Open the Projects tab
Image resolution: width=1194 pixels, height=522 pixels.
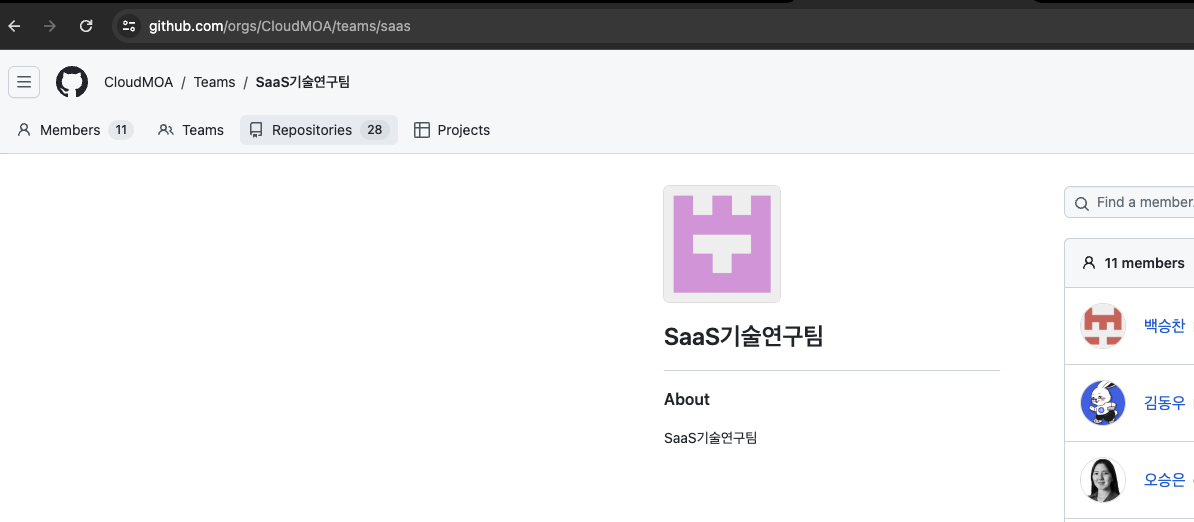pyautogui.click(x=452, y=130)
